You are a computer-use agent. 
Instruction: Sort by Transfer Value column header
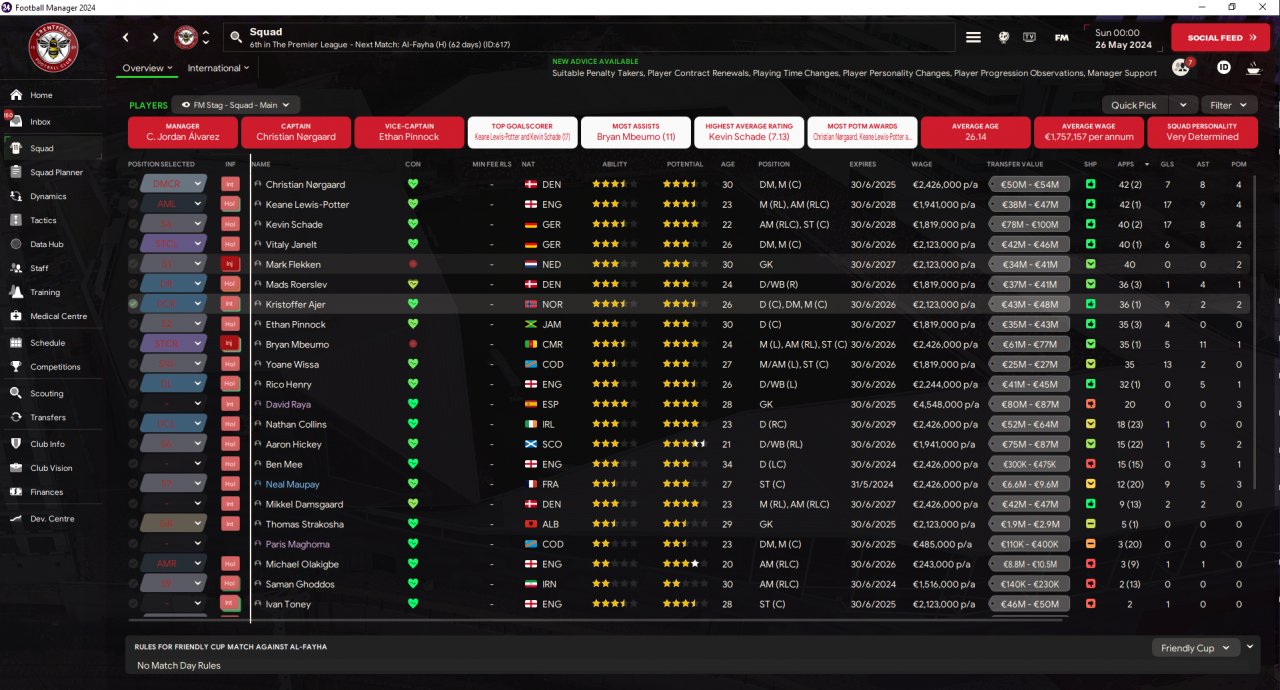click(1015, 164)
